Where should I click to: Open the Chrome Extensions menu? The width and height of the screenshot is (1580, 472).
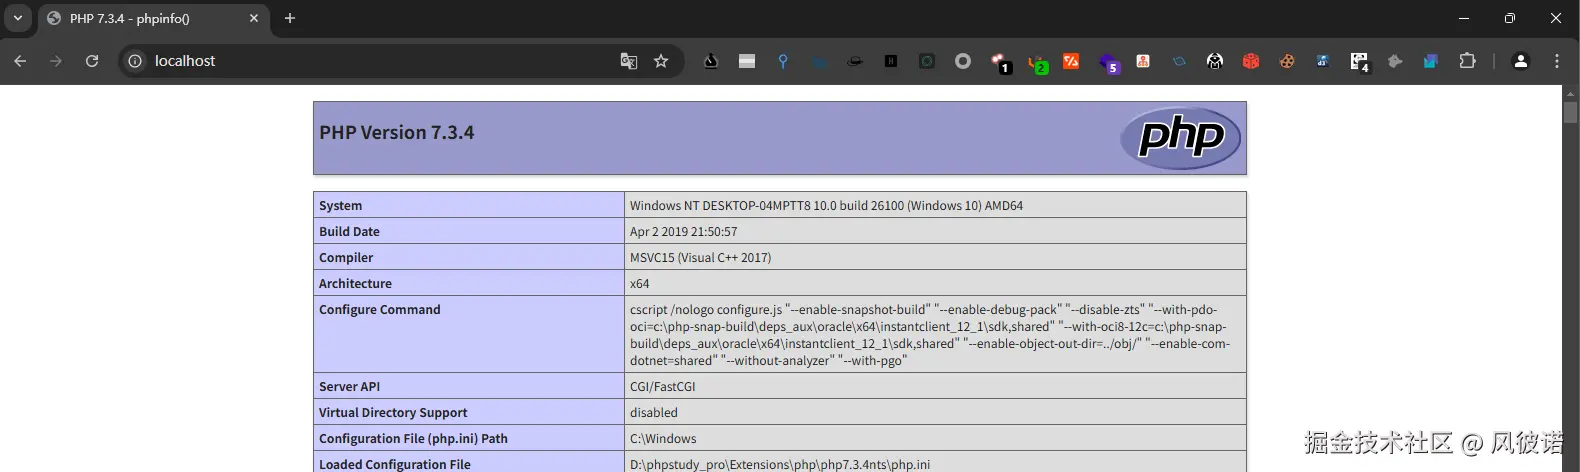point(1467,61)
